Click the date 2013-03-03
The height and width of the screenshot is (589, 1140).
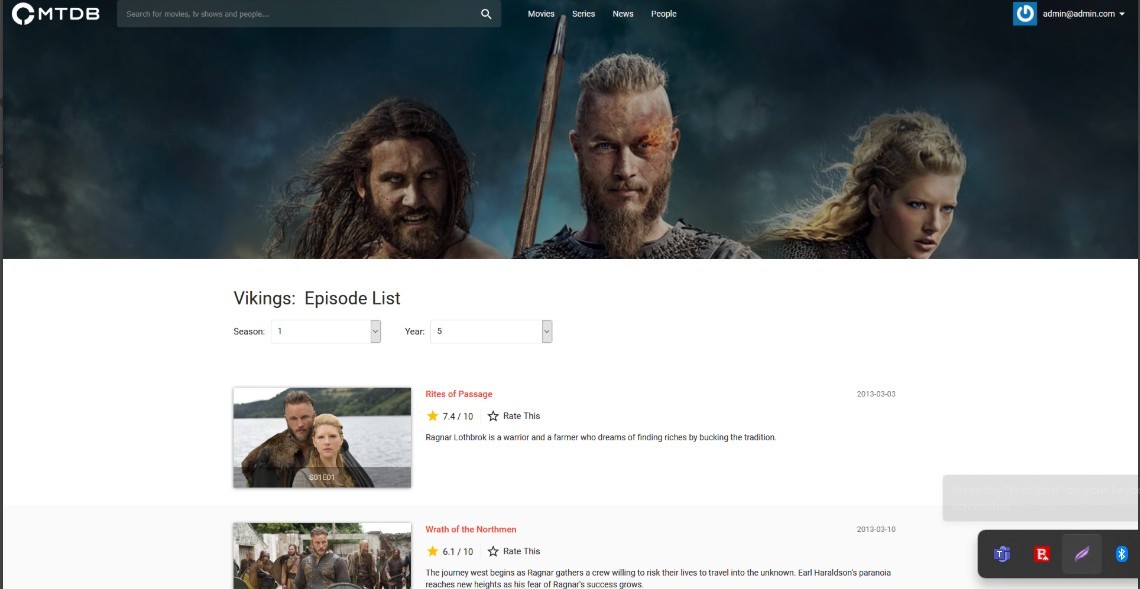(x=875, y=394)
